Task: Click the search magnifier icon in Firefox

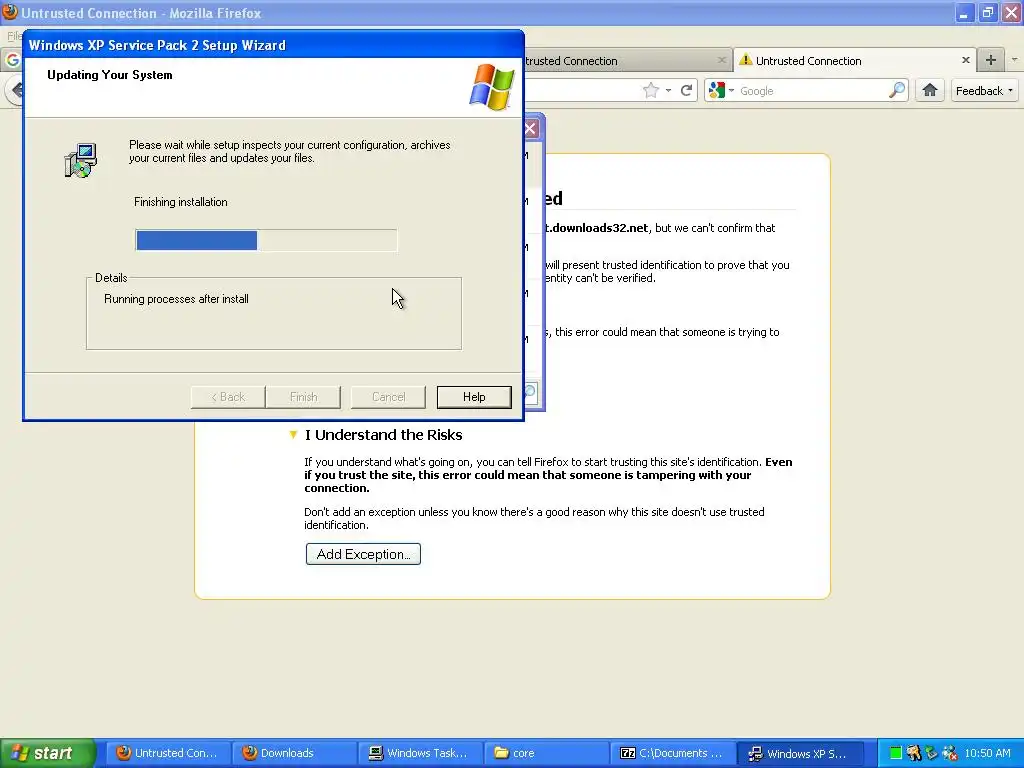Action: (897, 90)
